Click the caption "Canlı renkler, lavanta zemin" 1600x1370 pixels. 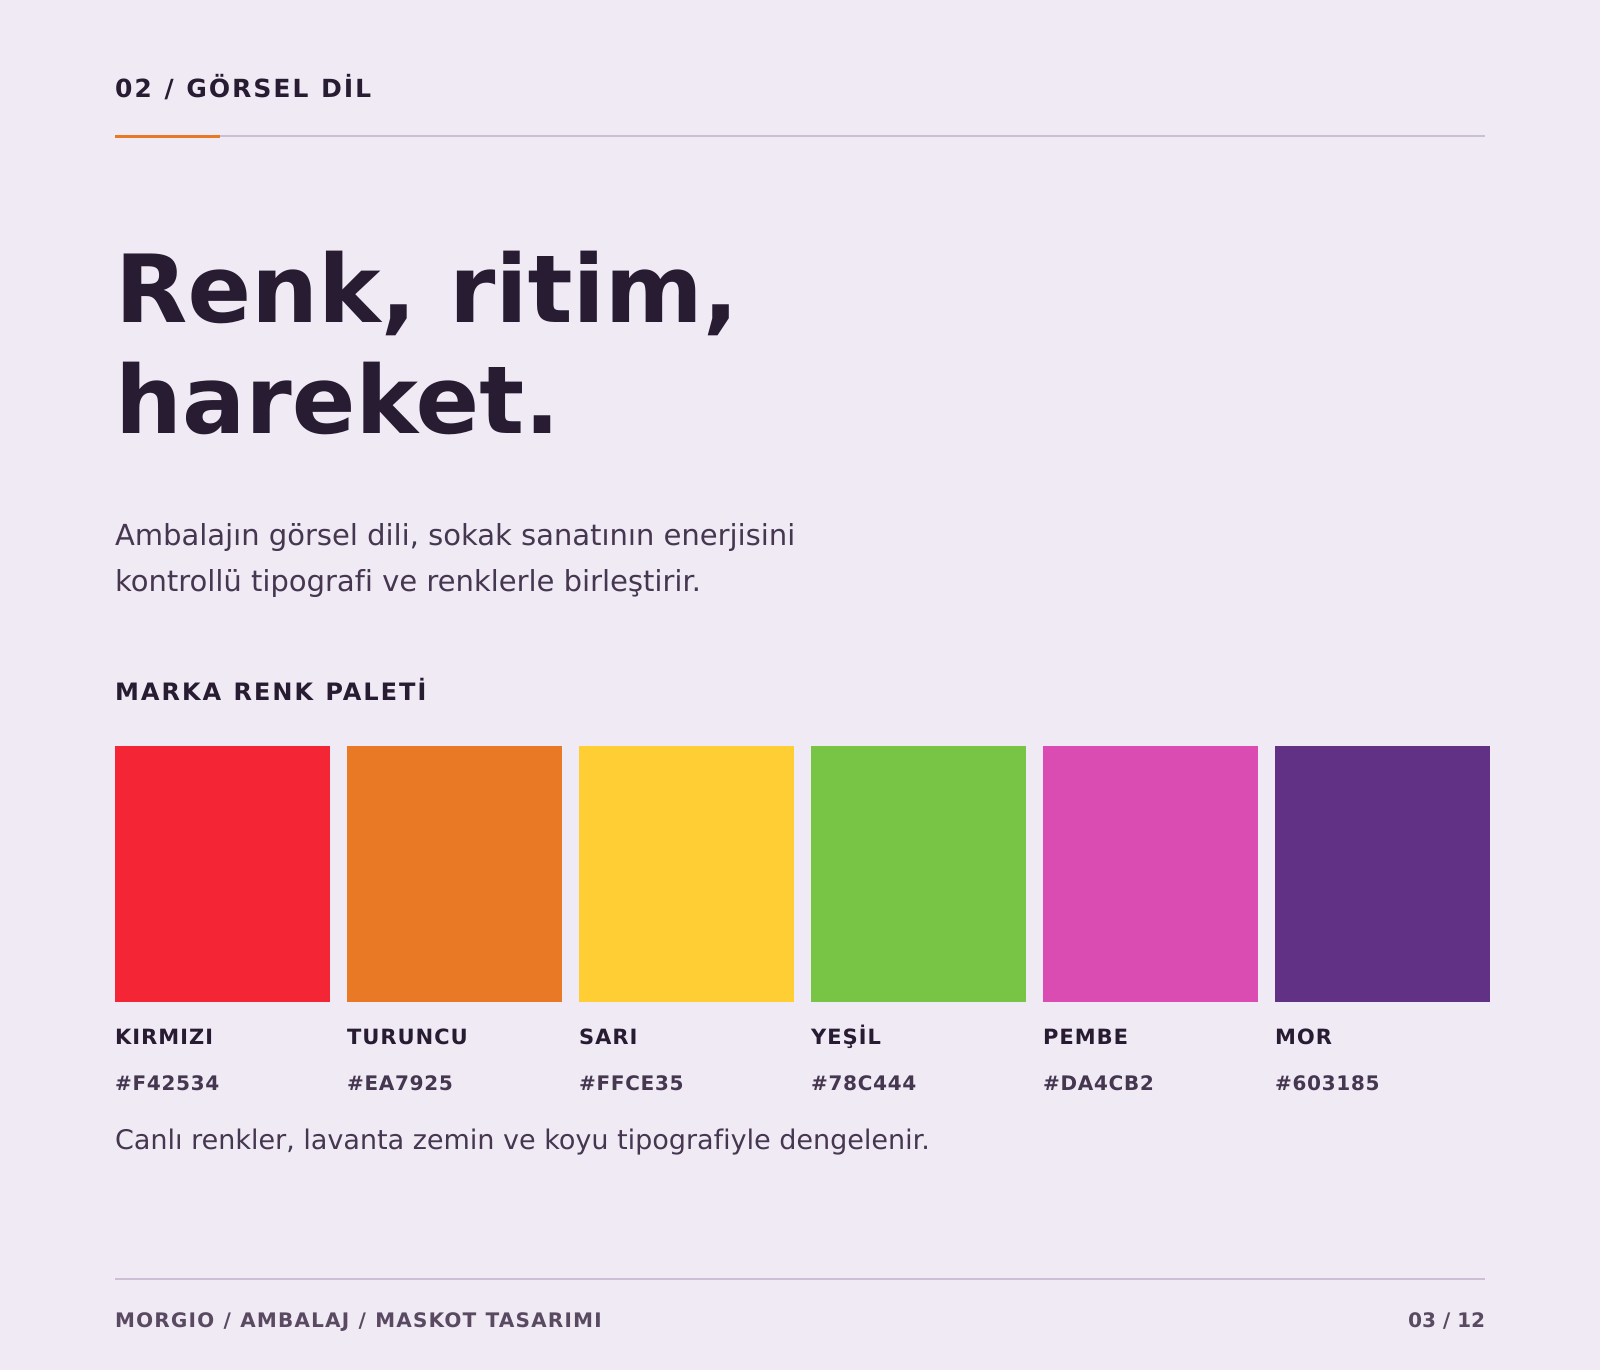[522, 1140]
